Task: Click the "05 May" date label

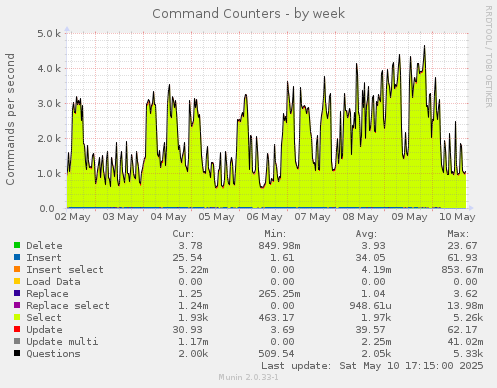Action: (216, 217)
